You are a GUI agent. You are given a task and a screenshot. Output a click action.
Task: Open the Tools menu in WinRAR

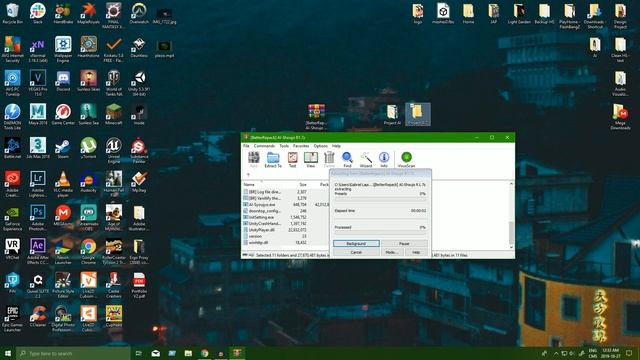point(284,146)
